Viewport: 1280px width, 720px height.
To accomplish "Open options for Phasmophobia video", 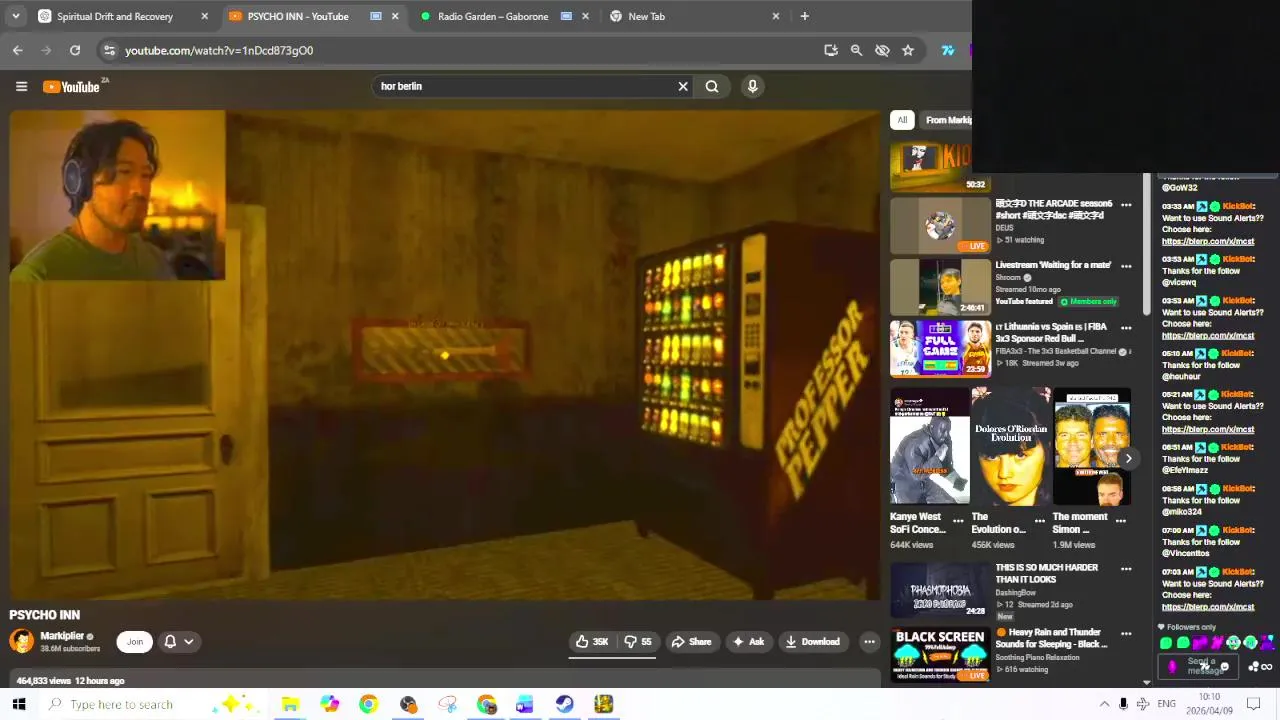I will 1126,569.
